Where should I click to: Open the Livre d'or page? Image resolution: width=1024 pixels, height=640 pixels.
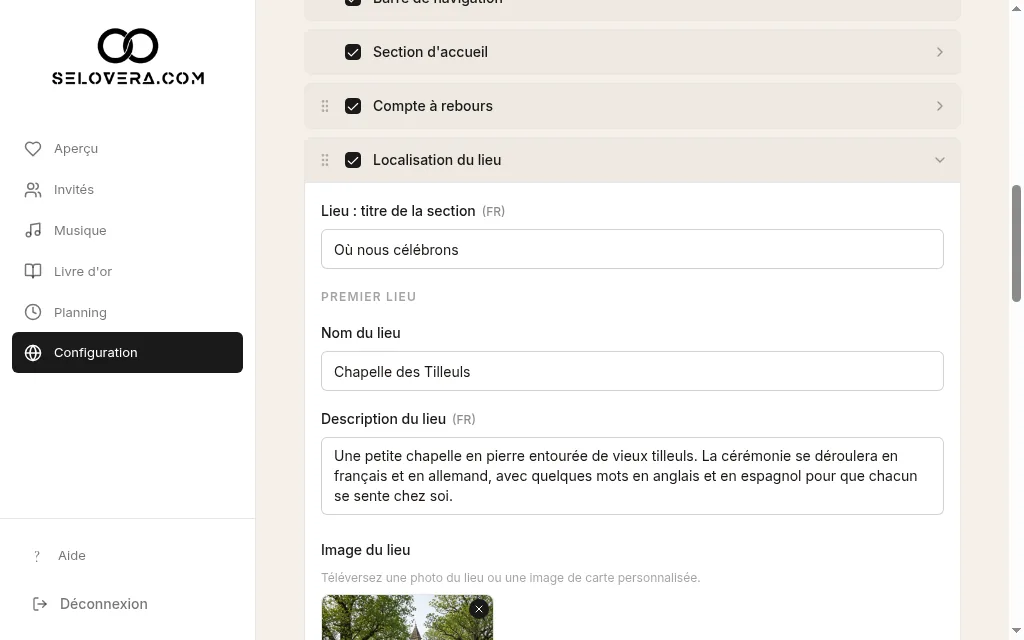127,271
